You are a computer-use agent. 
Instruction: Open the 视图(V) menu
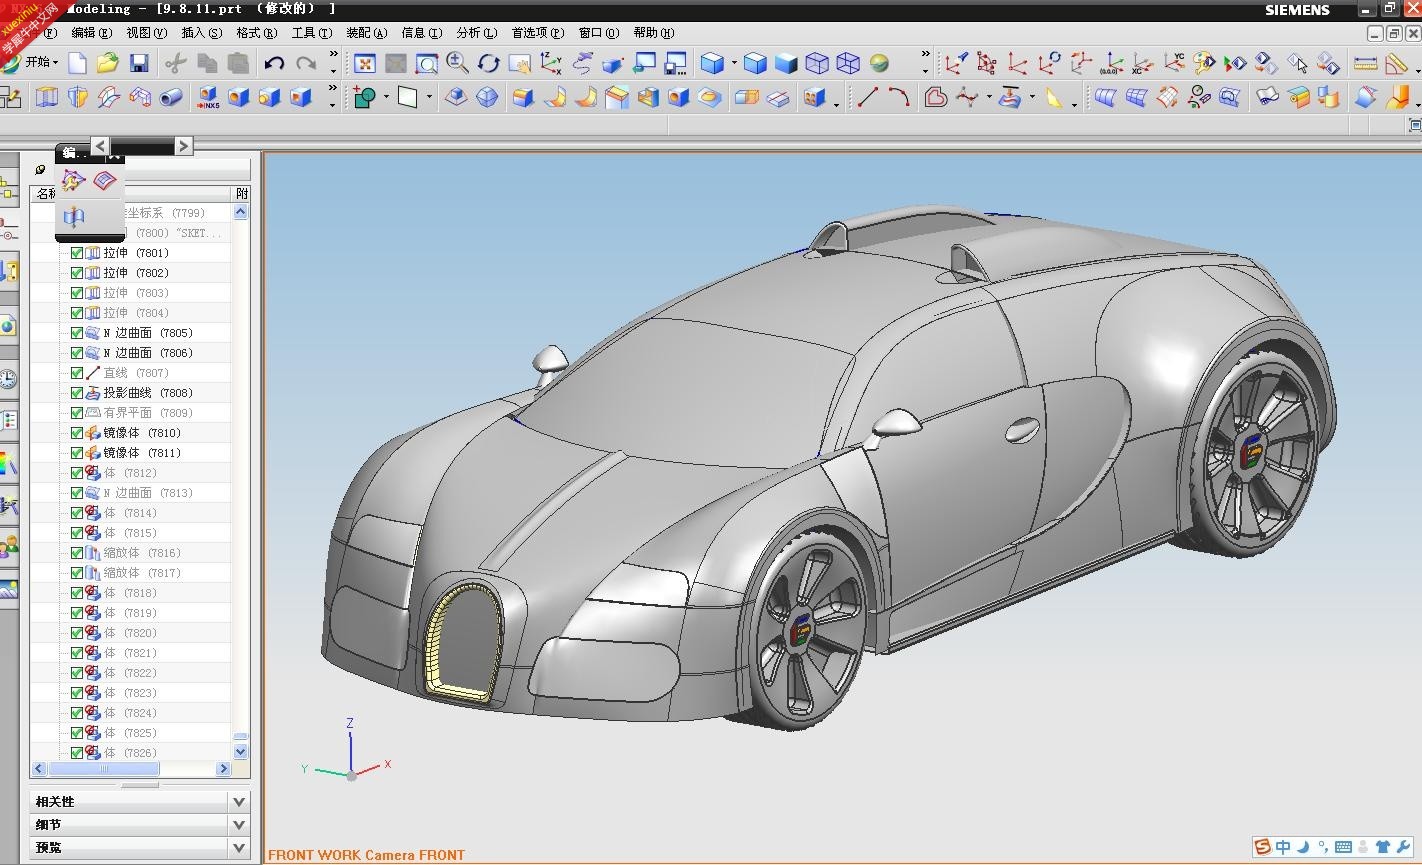pos(146,32)
